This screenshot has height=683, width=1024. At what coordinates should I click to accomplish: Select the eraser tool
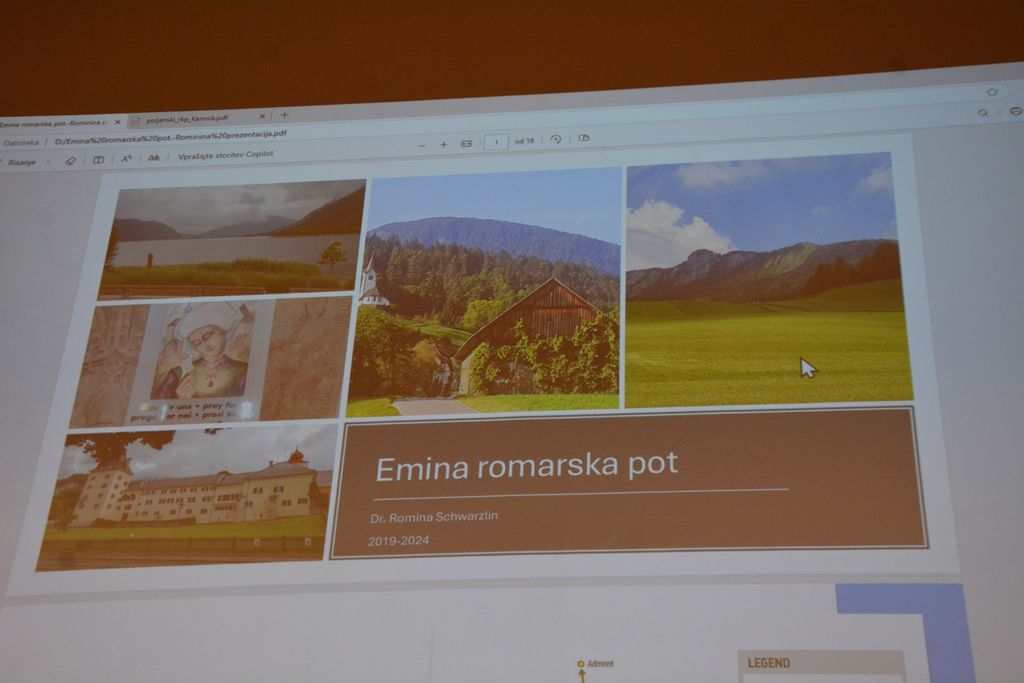click(70, 160)
